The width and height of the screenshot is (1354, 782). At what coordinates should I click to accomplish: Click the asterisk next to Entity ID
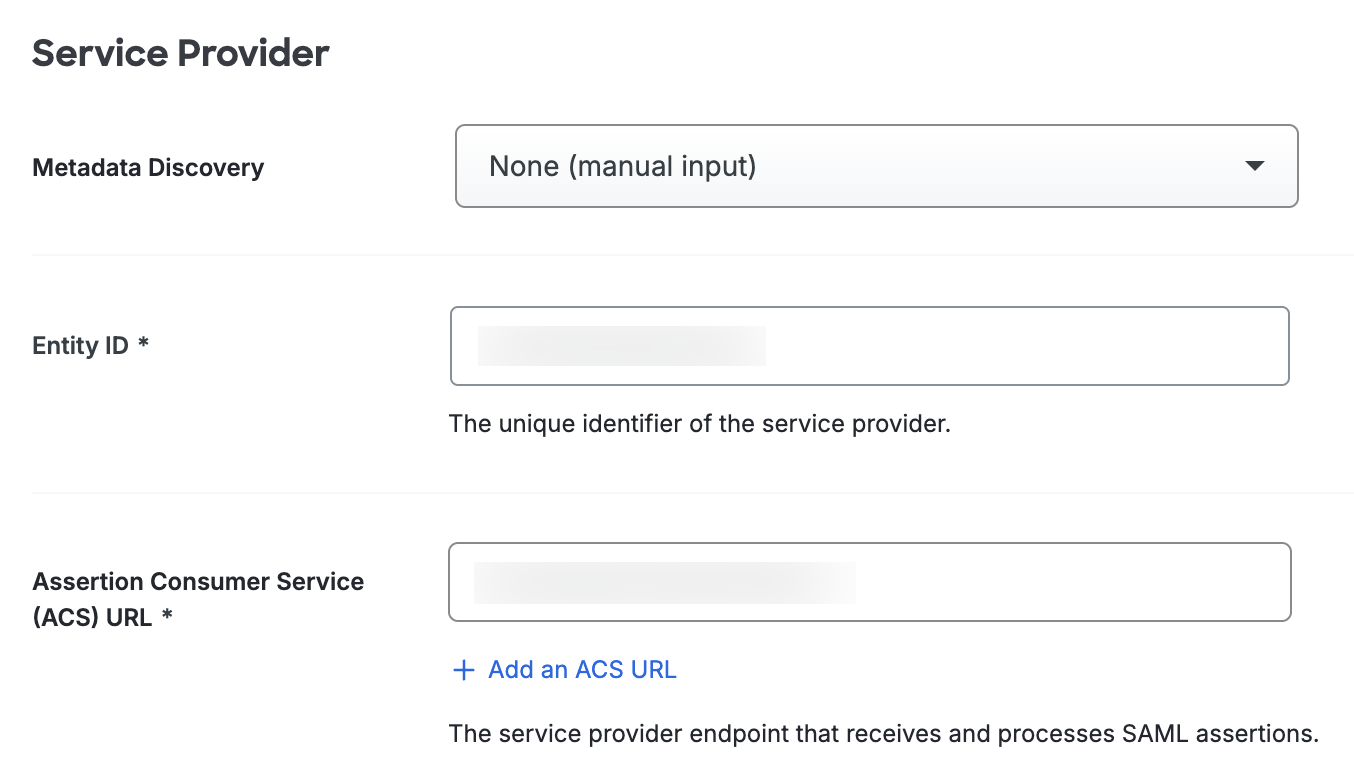(144, 345)
